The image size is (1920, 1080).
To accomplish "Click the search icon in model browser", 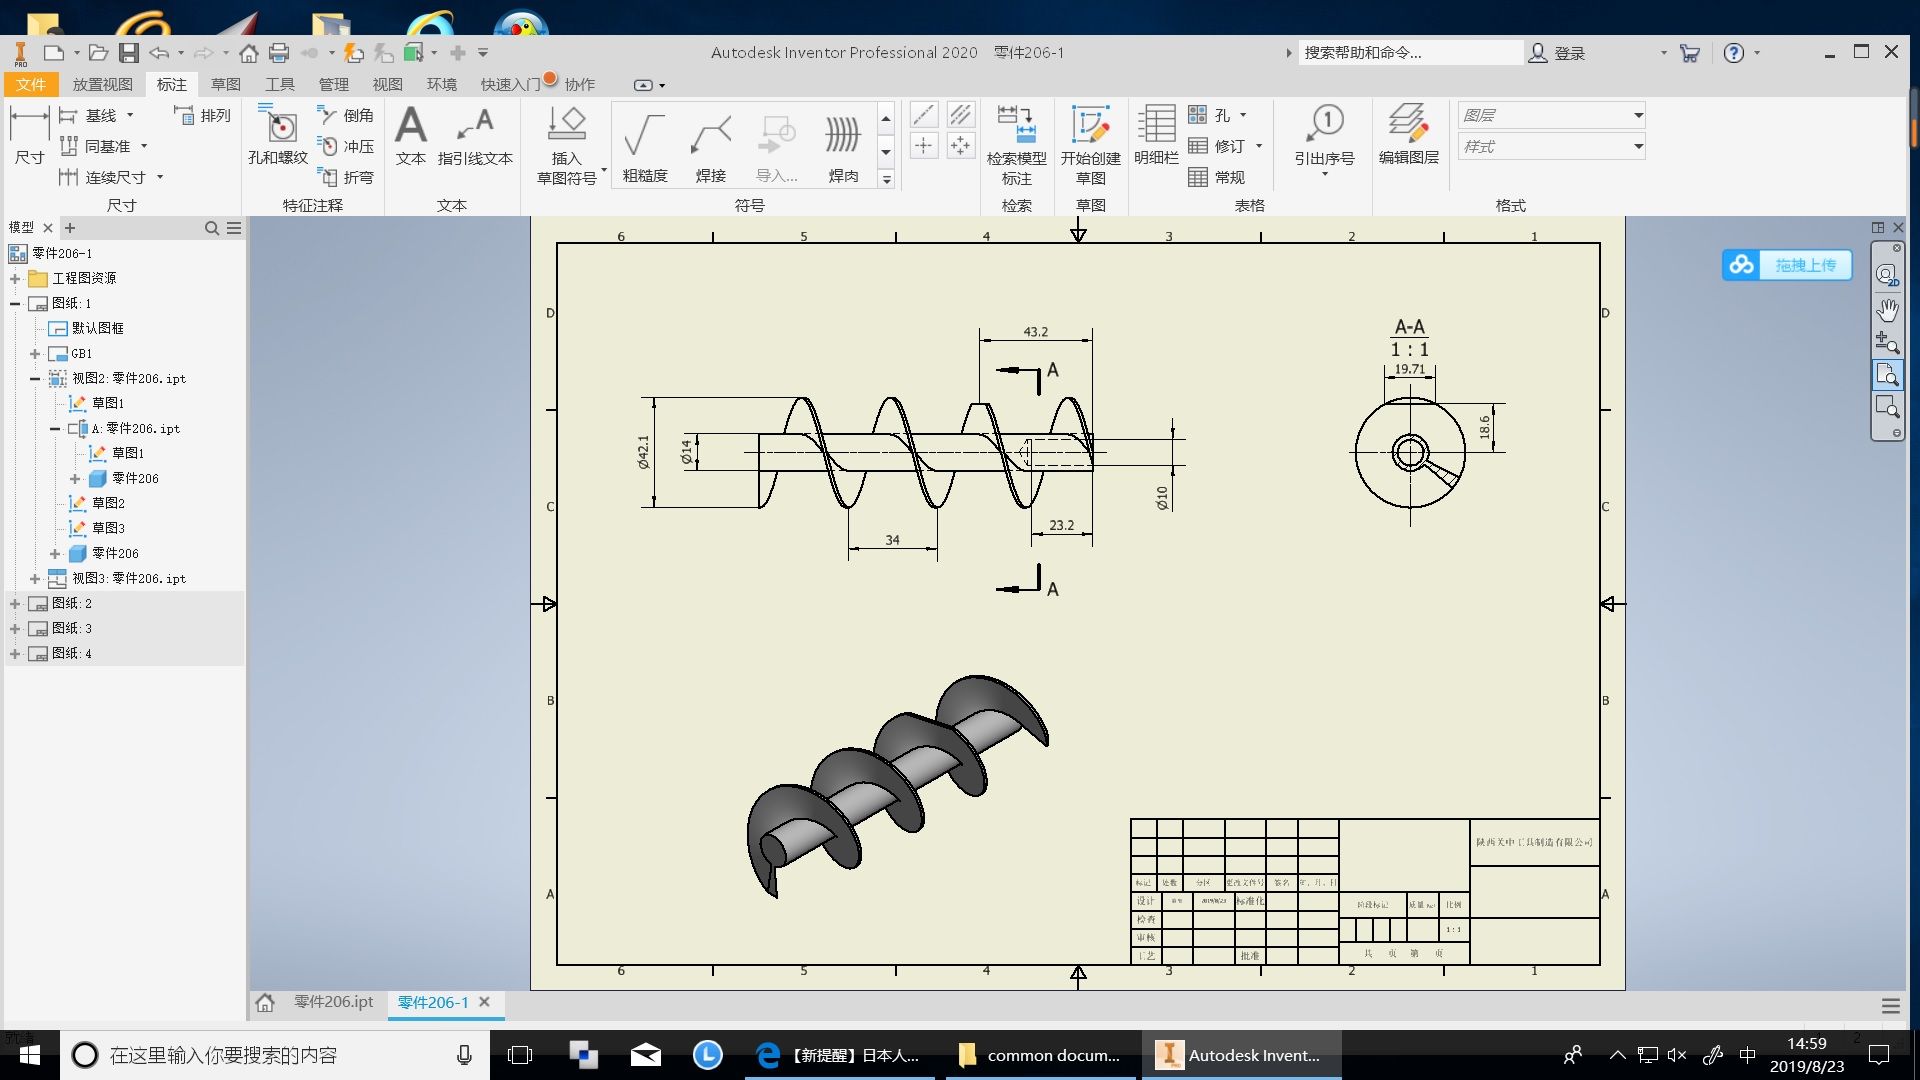I will coord(212,228).
